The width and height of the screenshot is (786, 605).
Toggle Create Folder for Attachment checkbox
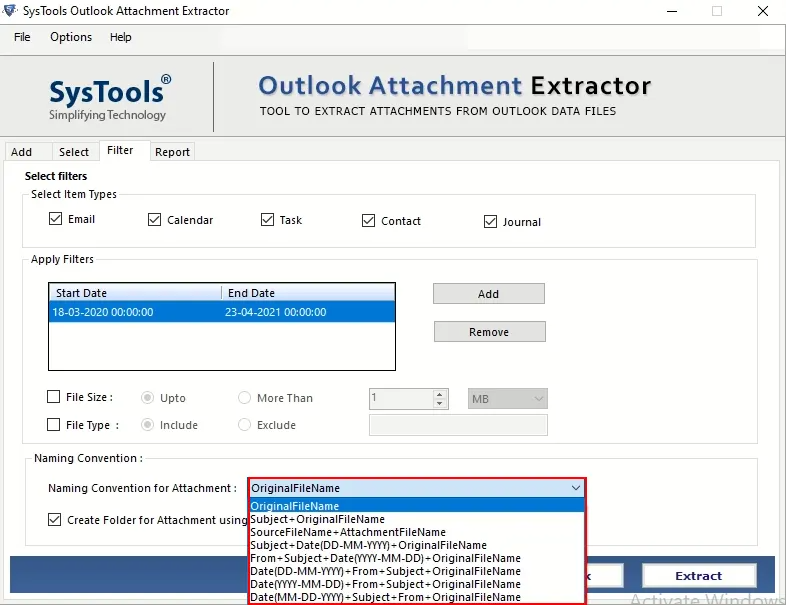point(55,520)
